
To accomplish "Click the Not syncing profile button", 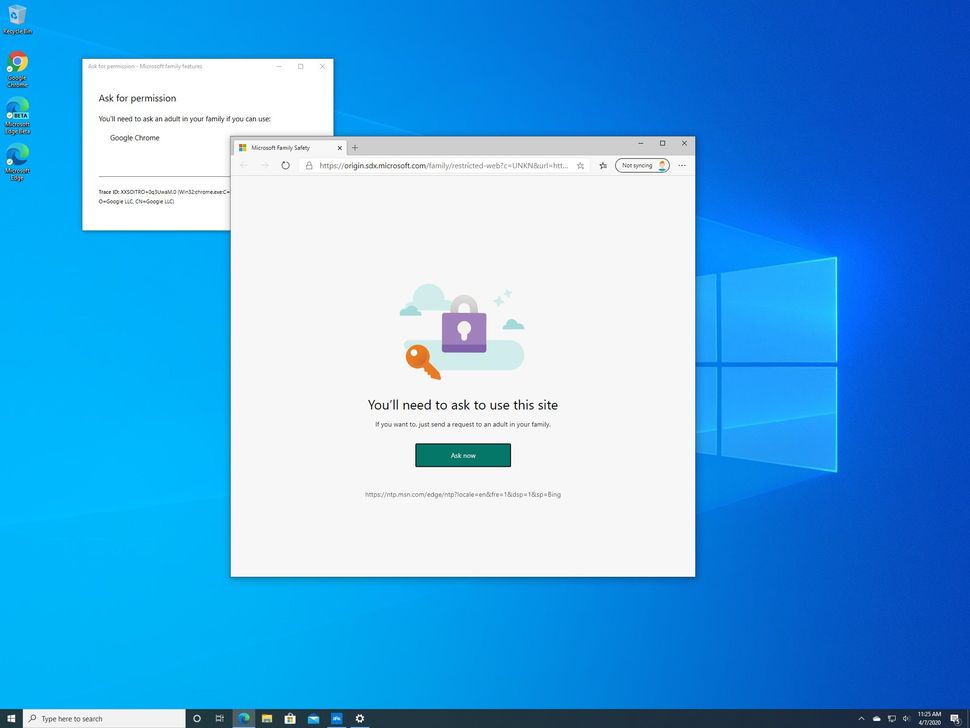I will pos(640,165).
